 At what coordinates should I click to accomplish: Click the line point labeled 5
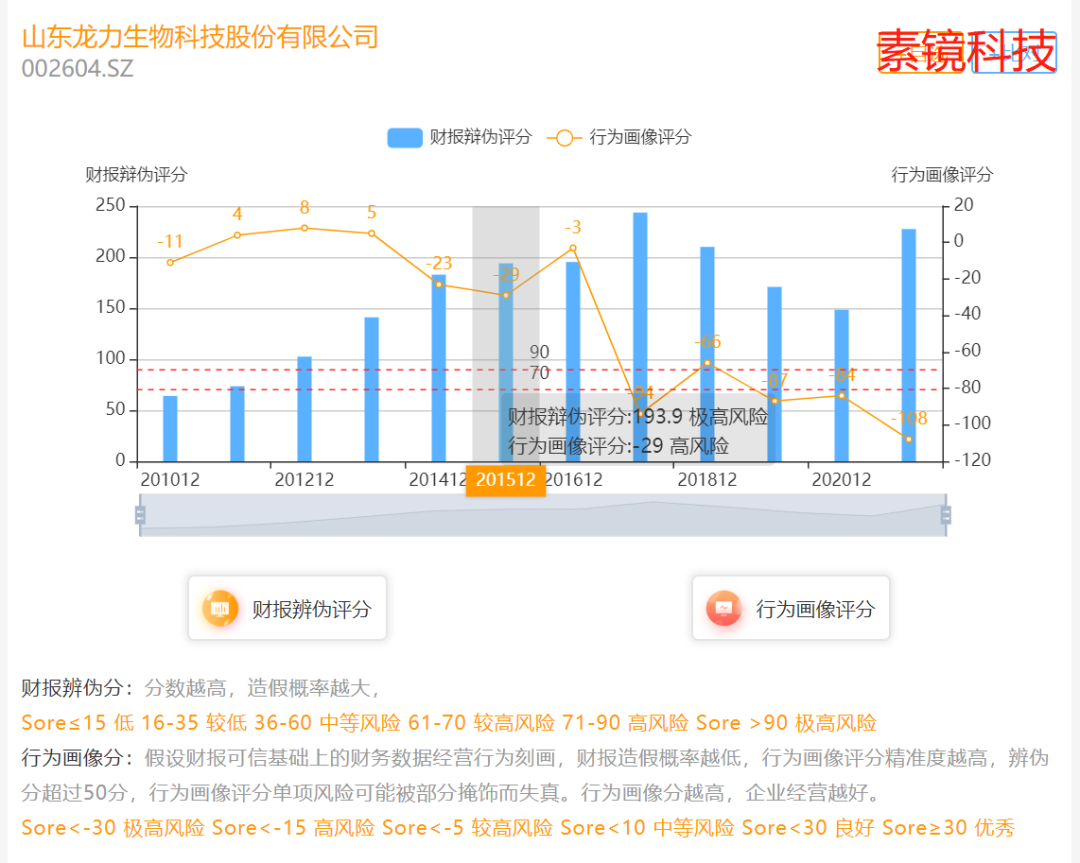point(371,233)
